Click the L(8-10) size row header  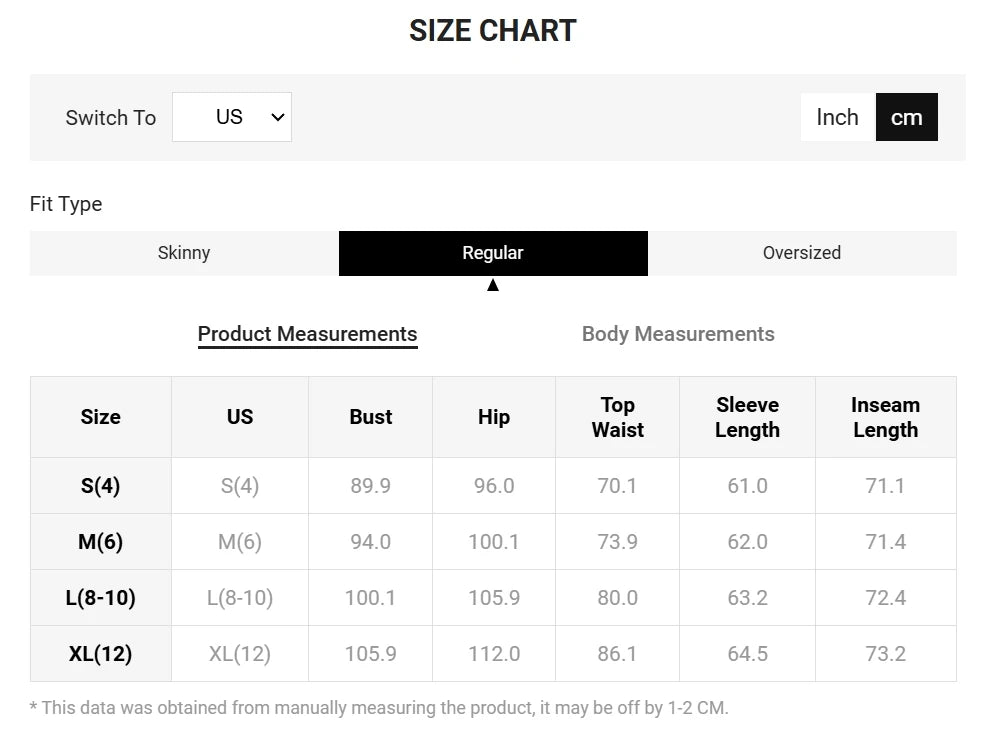(100, 598)
